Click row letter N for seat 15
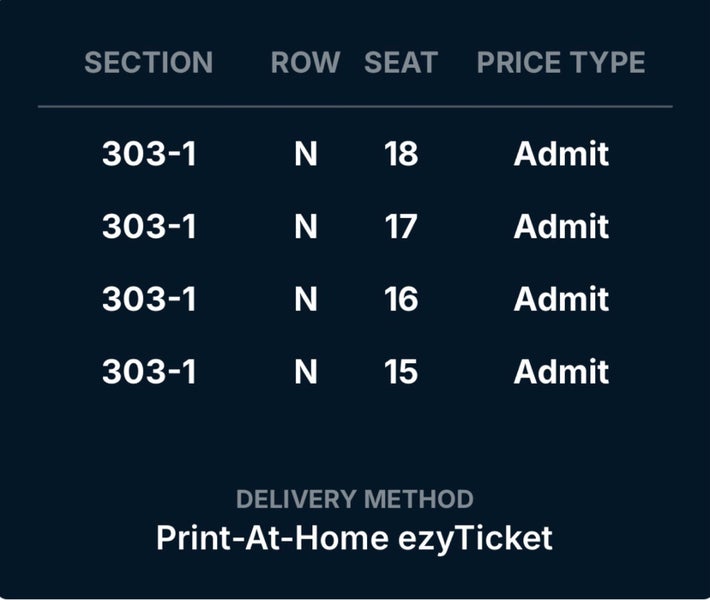 [x=305, y=372]
